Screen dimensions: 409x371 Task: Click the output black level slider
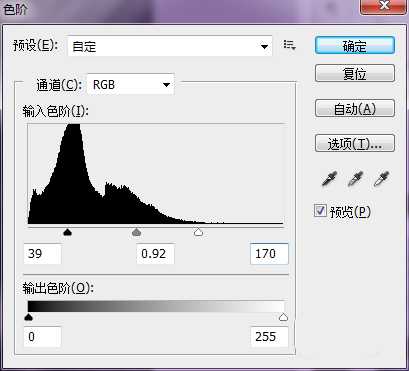[29, 317]
